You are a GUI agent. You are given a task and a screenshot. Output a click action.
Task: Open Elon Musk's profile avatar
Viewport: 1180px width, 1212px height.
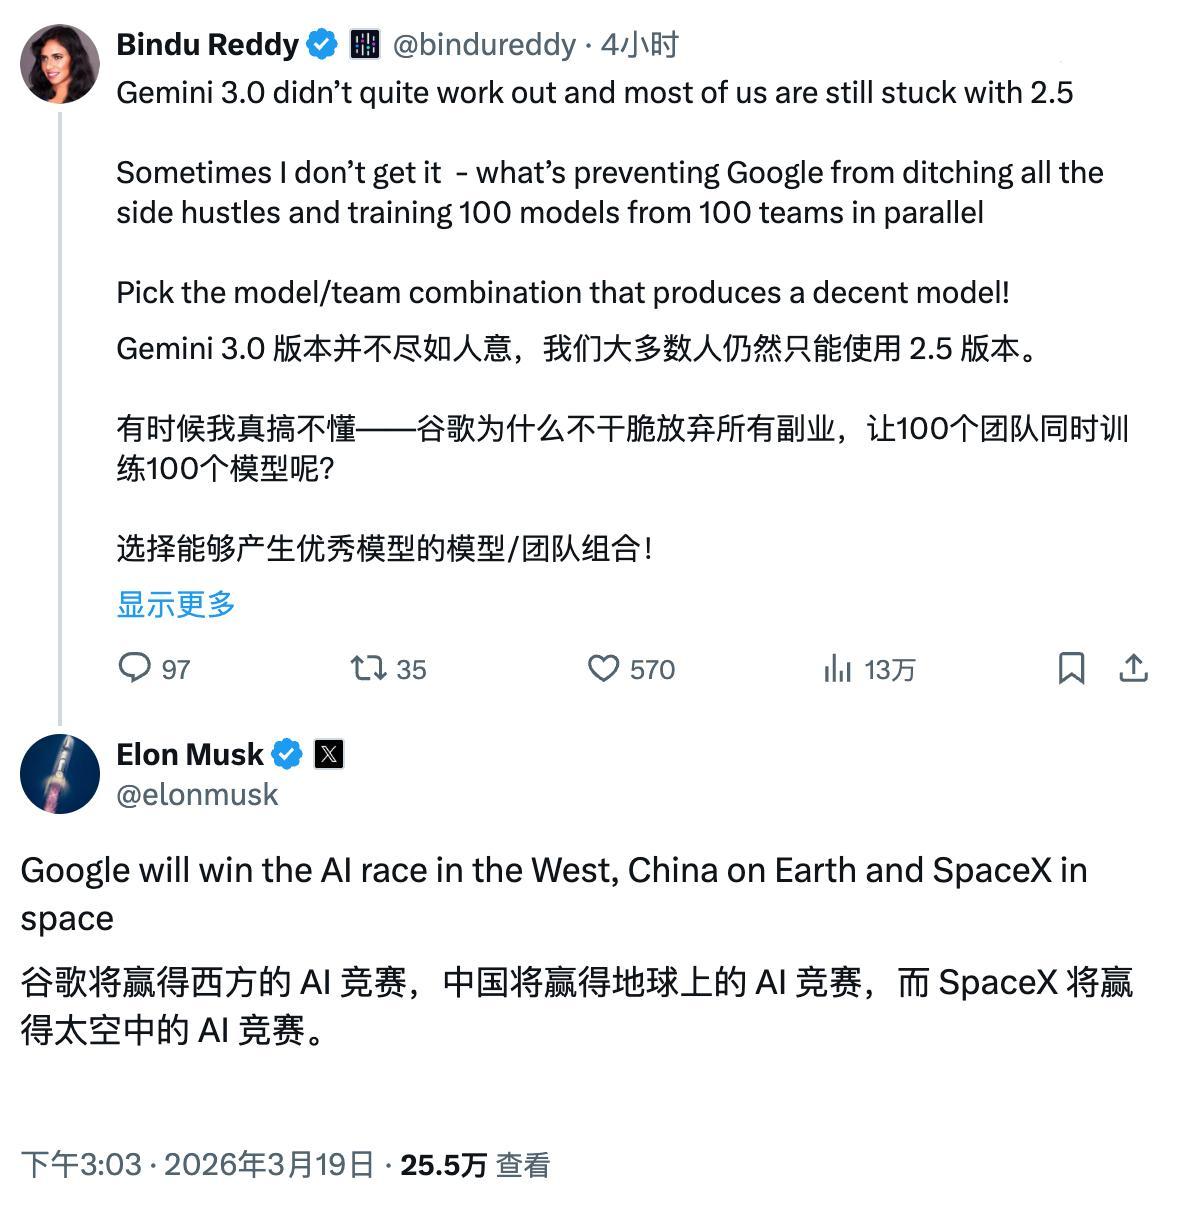click(59, 773)
